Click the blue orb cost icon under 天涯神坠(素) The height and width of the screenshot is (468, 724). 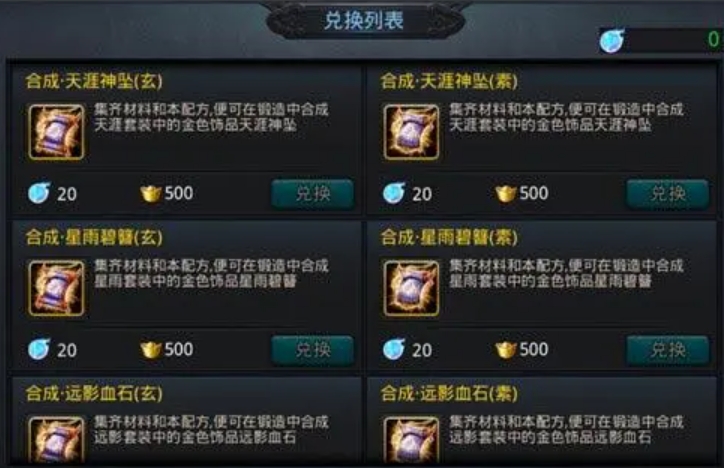pyautogui.click(x=394, y=193)
